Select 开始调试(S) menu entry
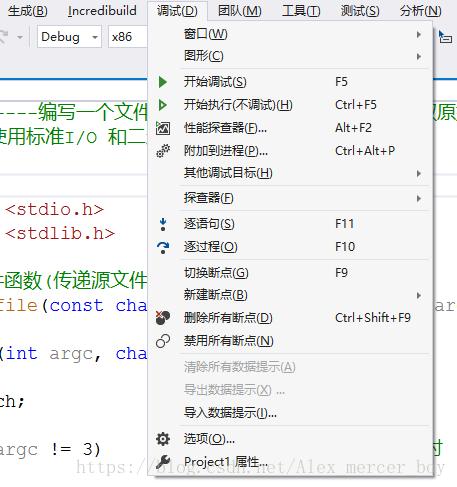The height and width of the screenshot is (487, 457). tap(290, 82)
